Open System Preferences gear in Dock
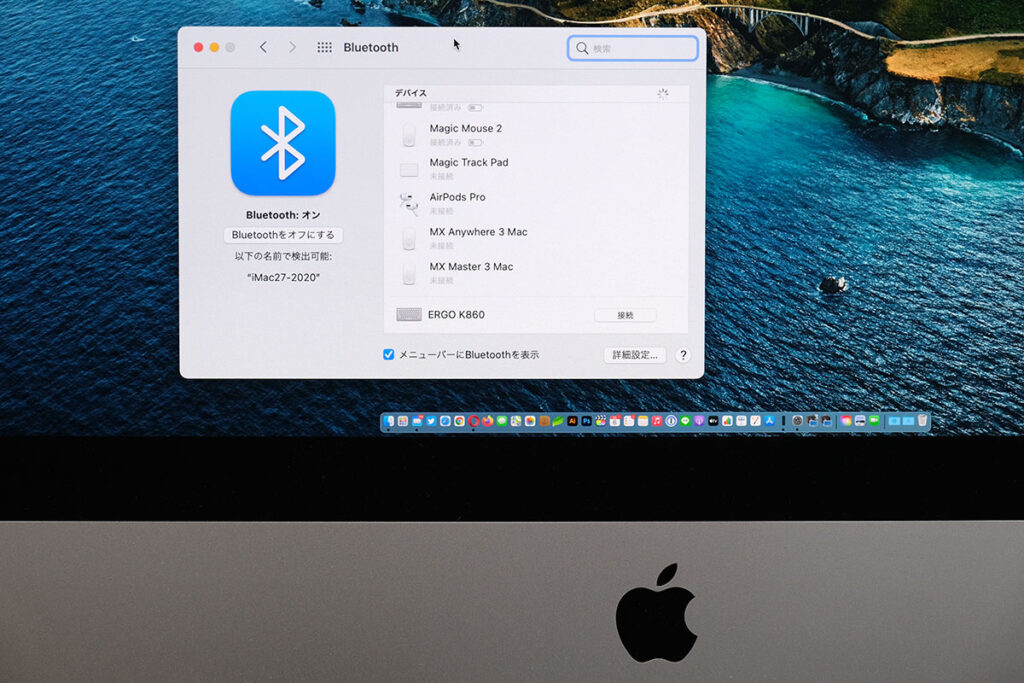 pos(797,421)
